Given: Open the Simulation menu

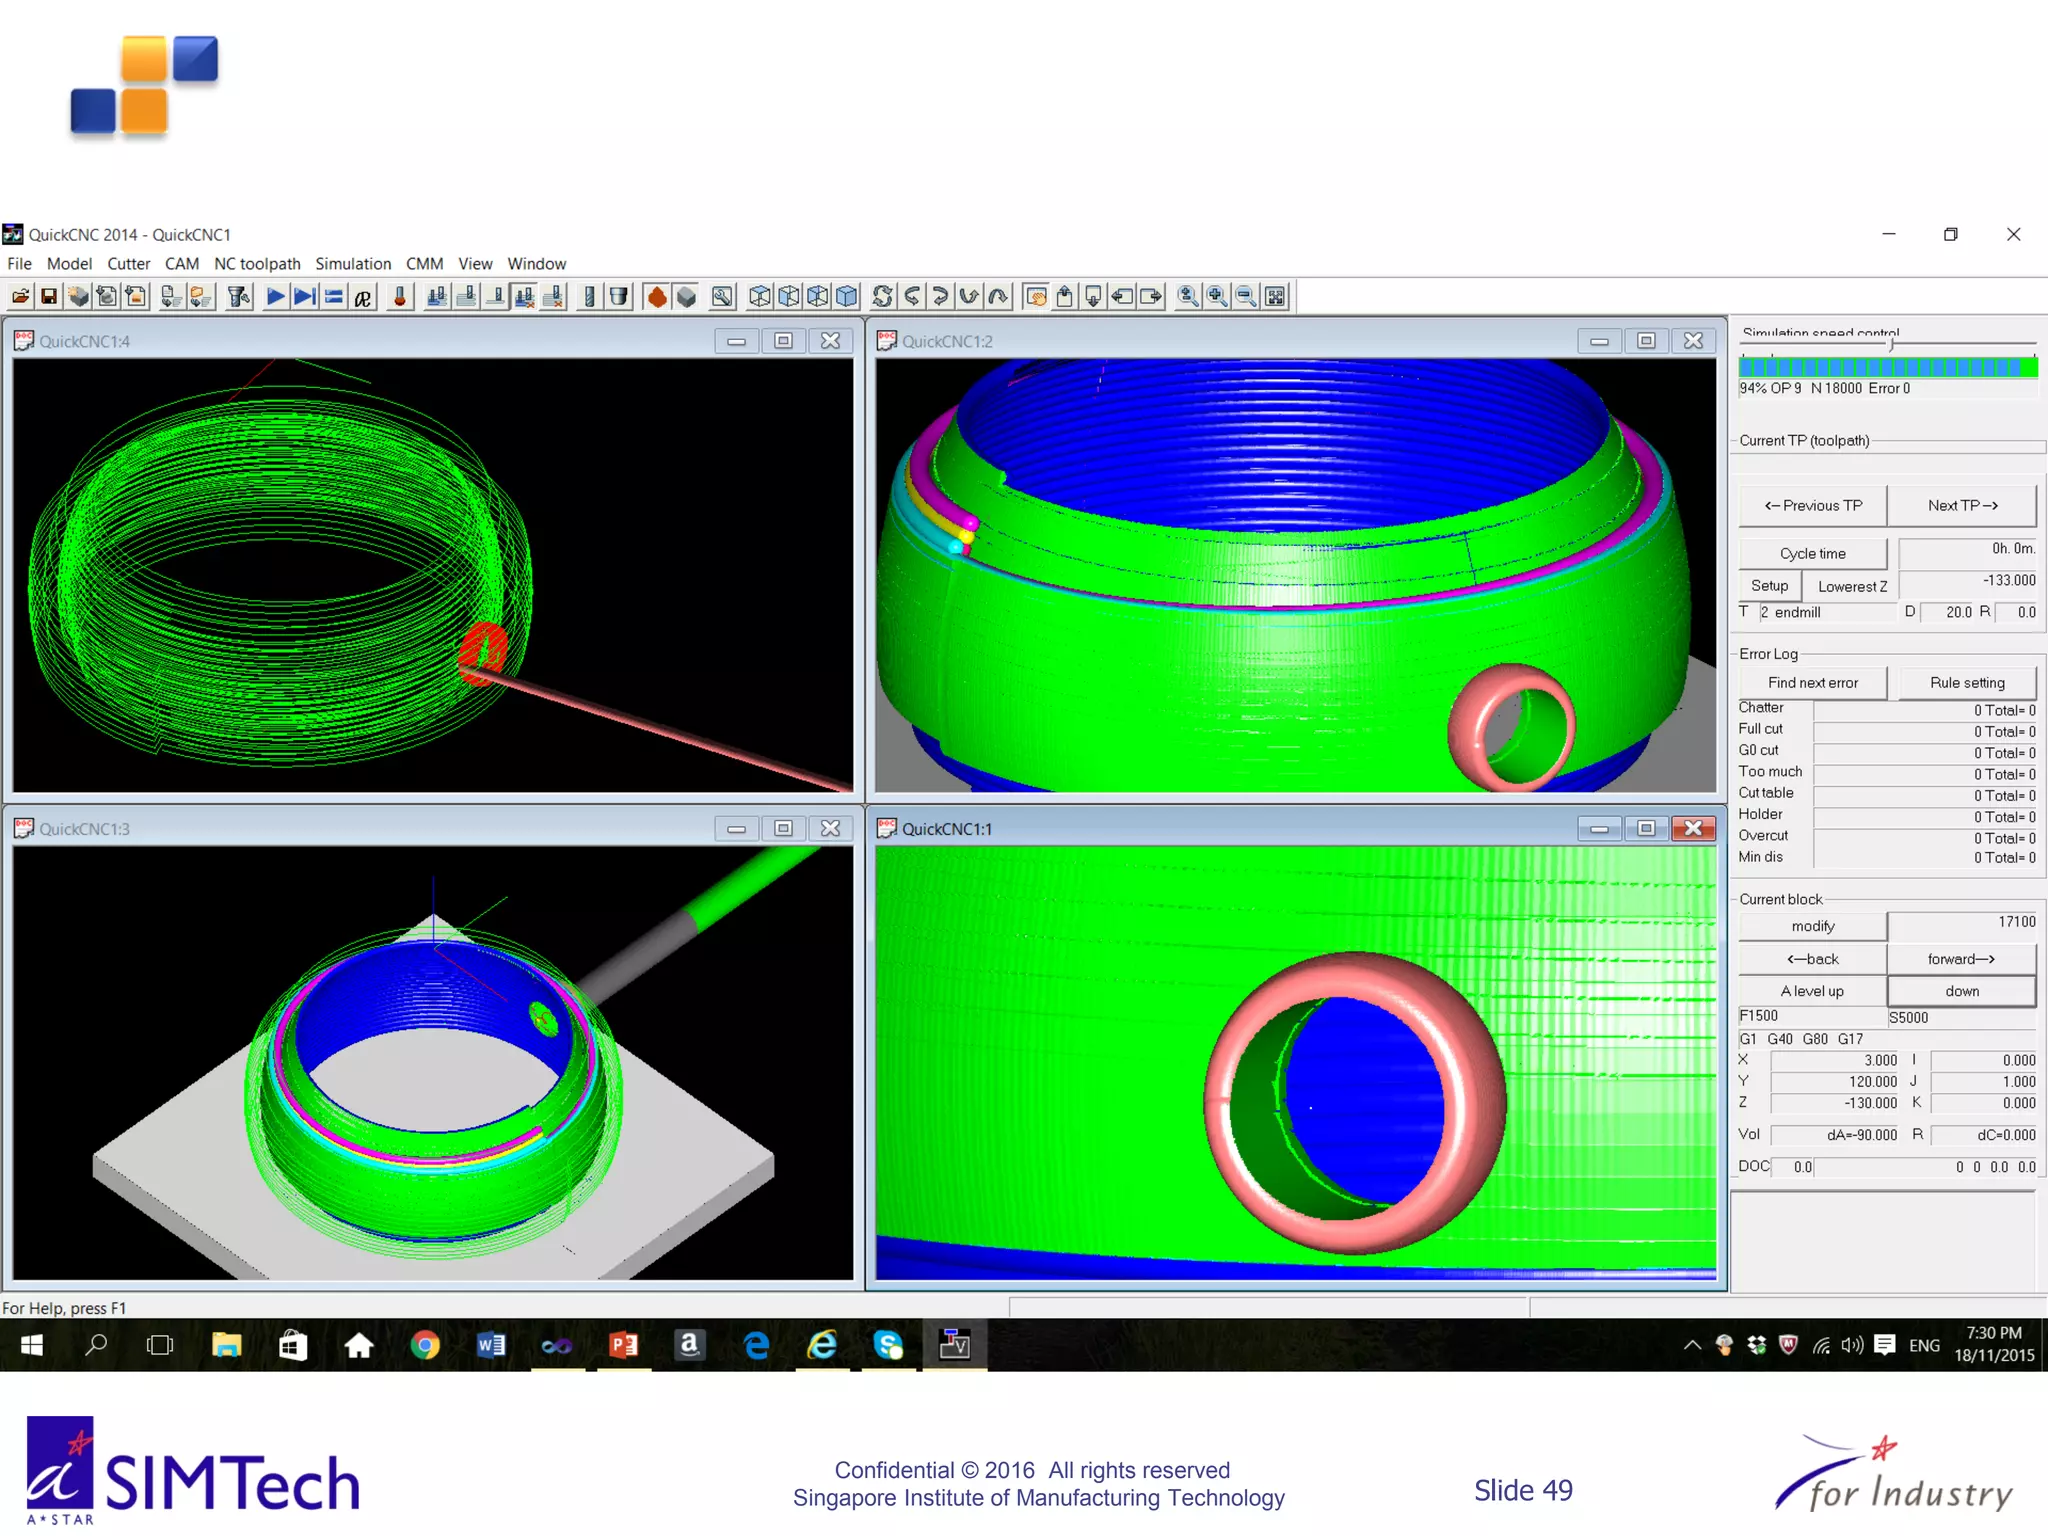Looking at the screenshot, I should [353, 264].
